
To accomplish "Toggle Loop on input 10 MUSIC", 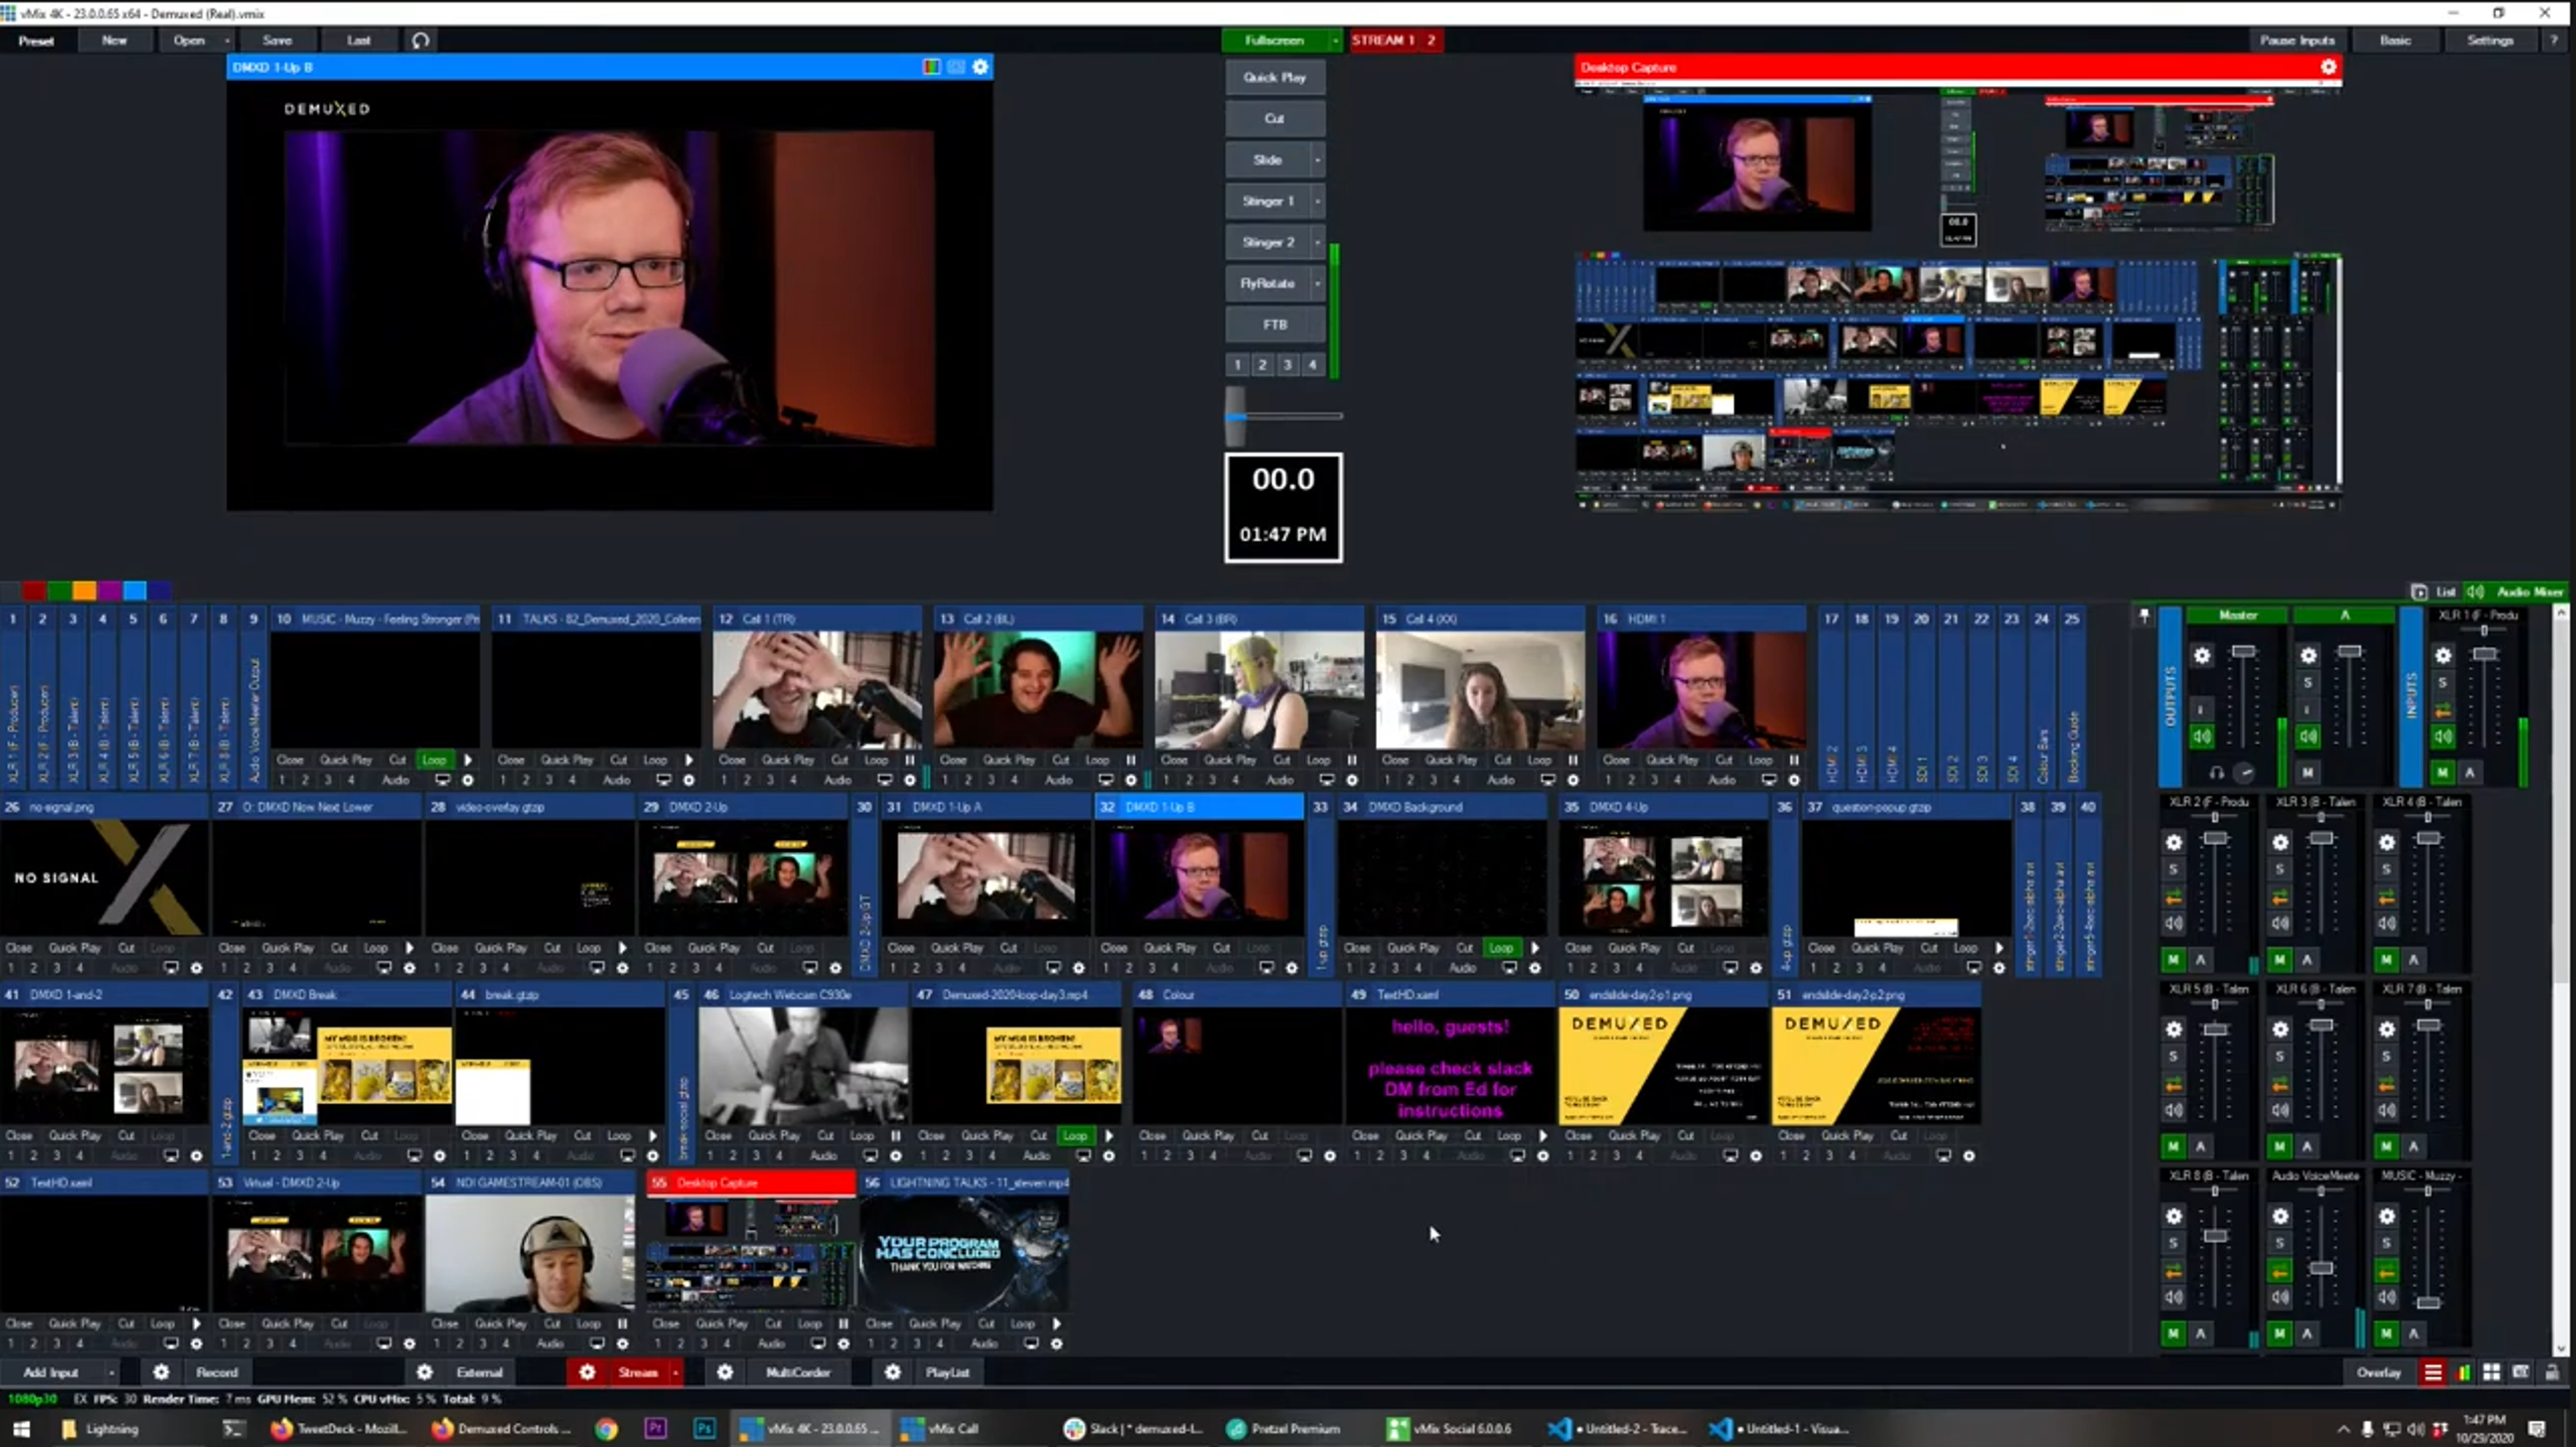I will 434,760.
